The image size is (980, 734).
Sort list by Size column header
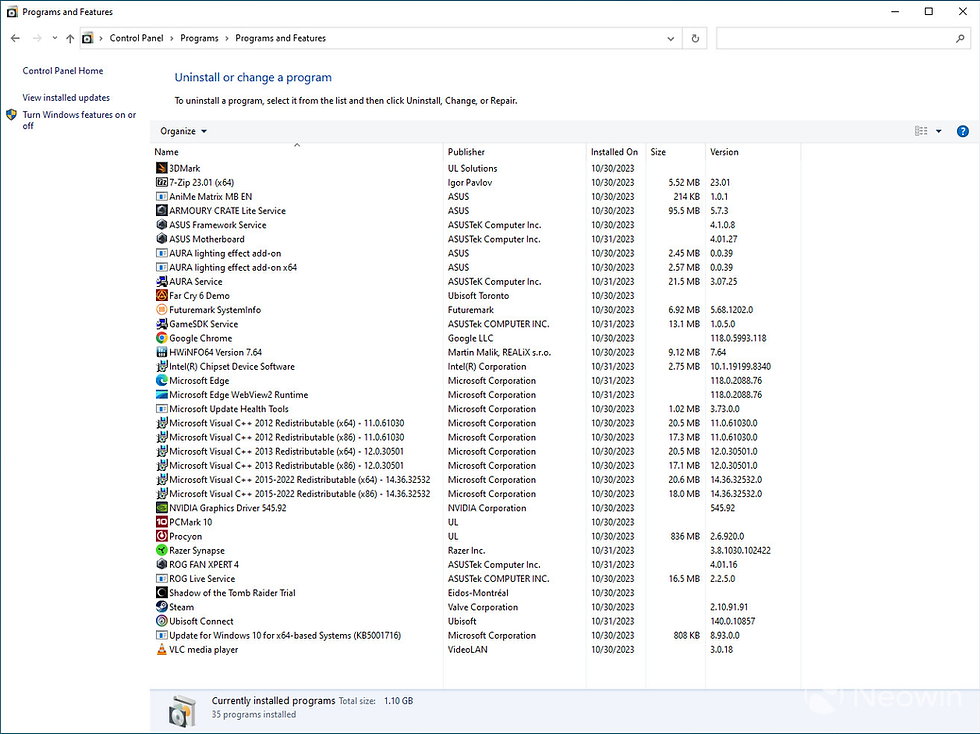point(658,152)
